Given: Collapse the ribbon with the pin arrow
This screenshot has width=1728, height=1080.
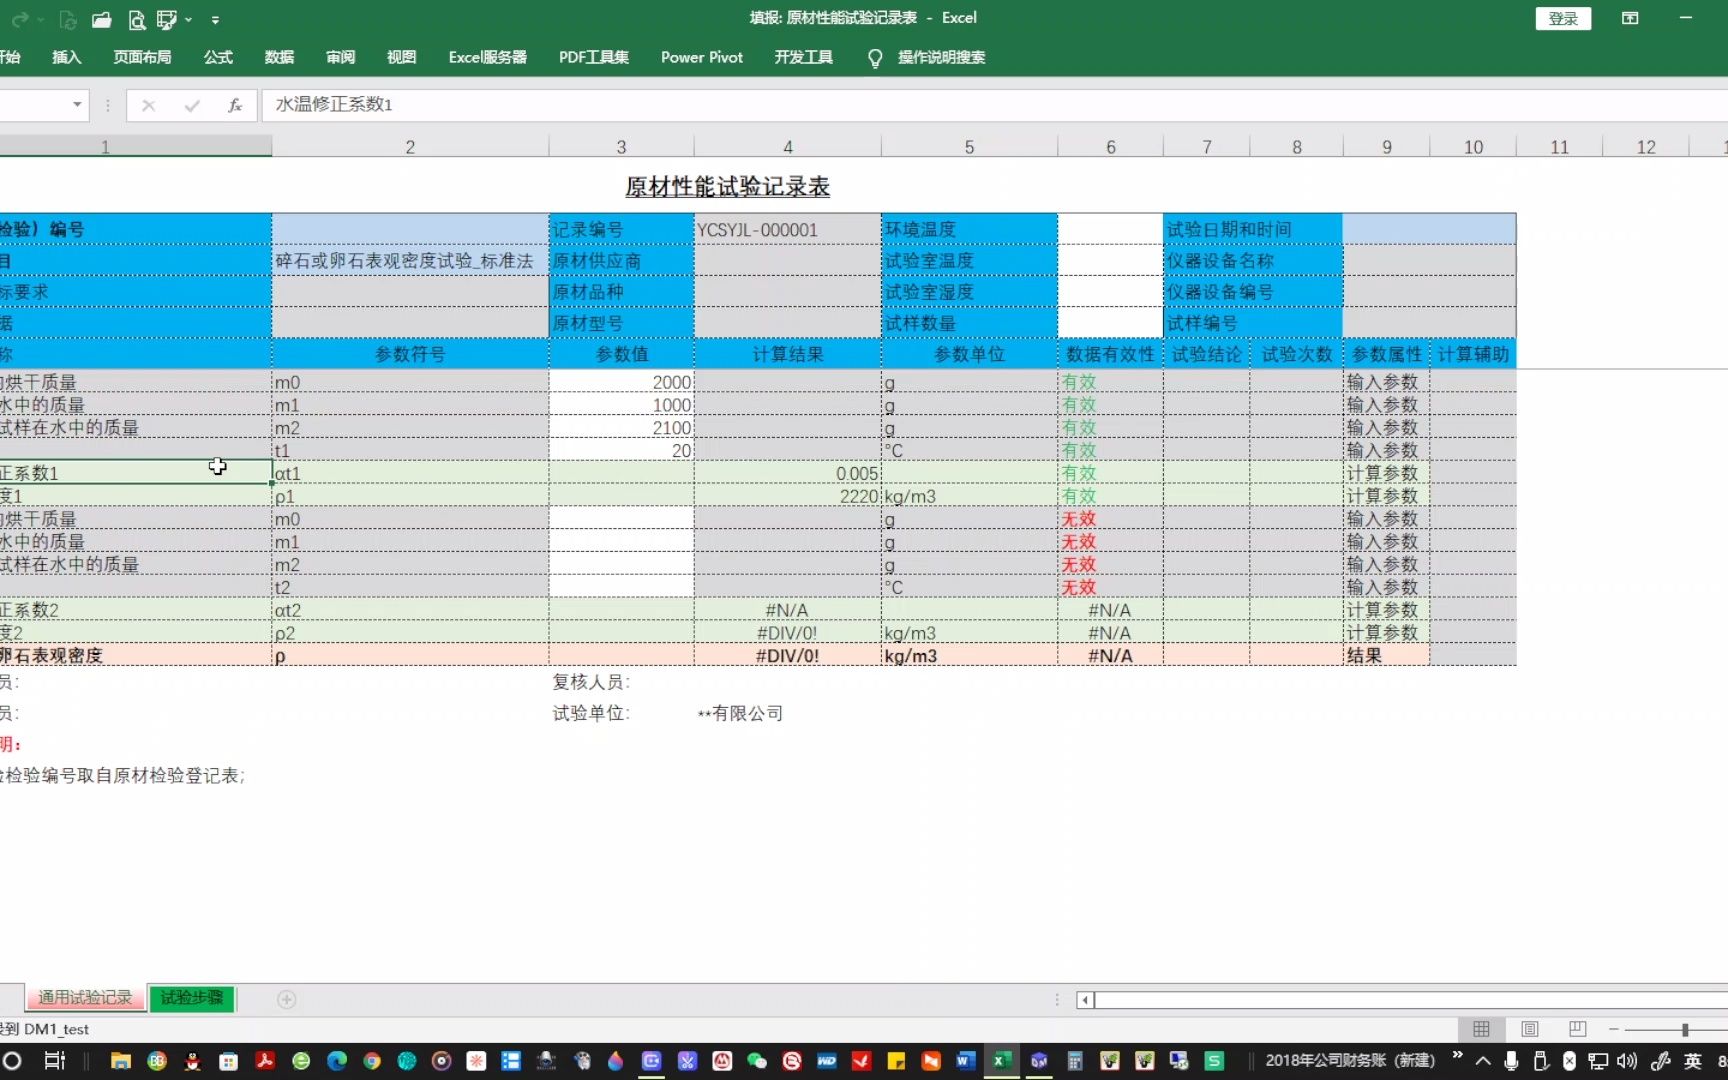Looking at the screenshot, I should (x=190, y=20).
